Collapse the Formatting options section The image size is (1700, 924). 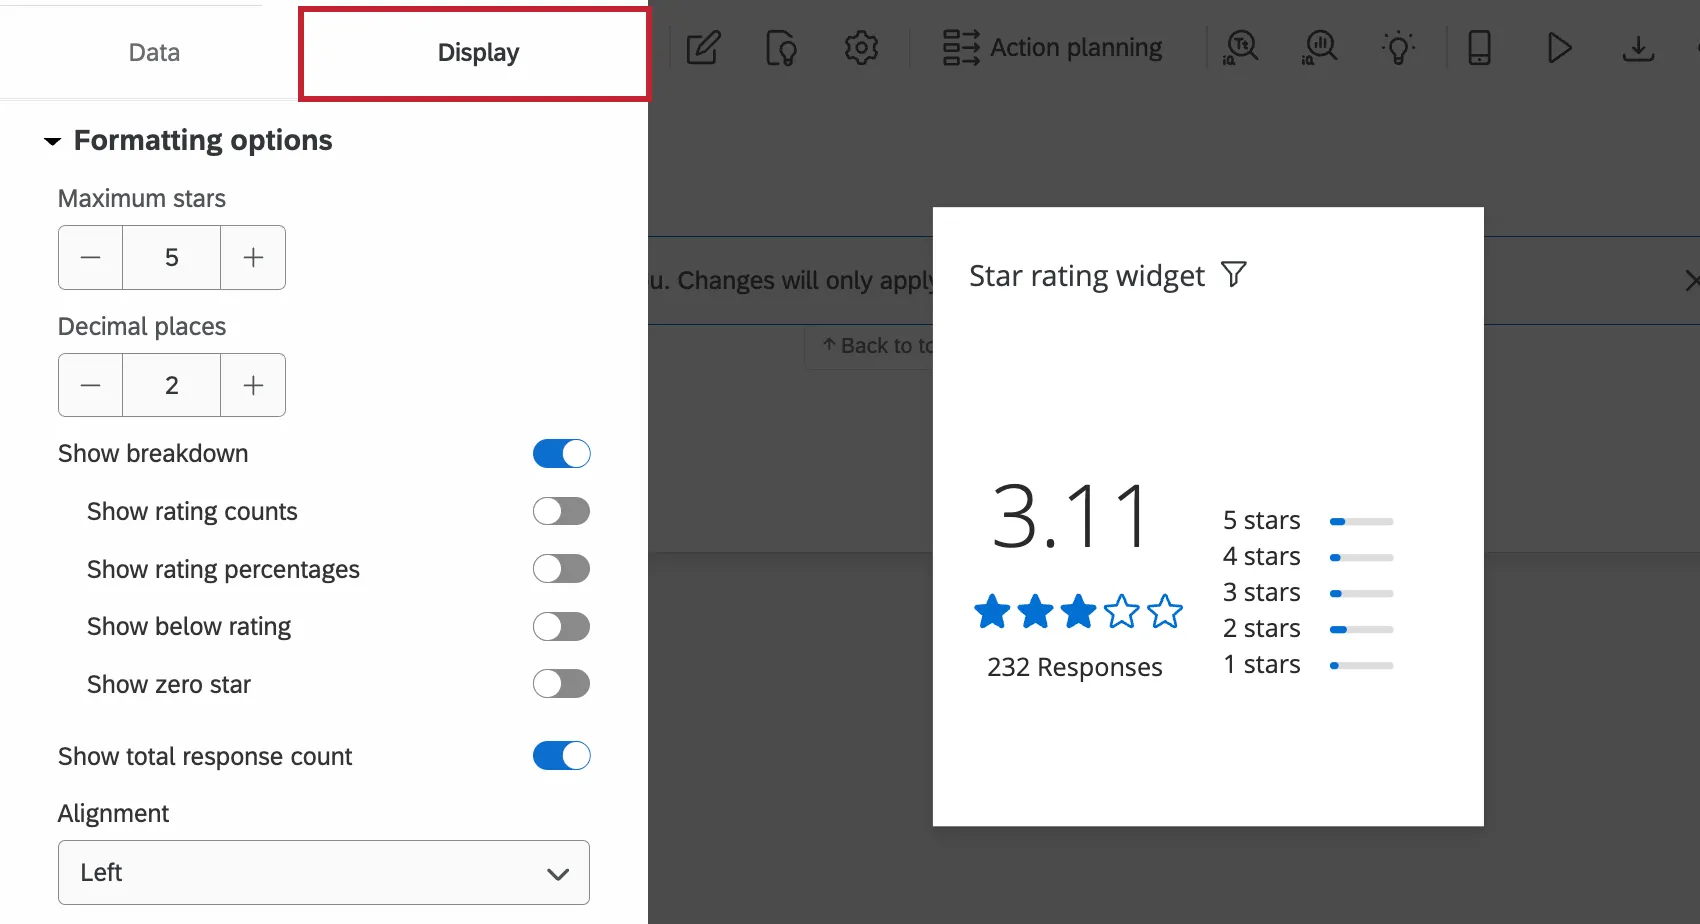(x=54, y=141)
